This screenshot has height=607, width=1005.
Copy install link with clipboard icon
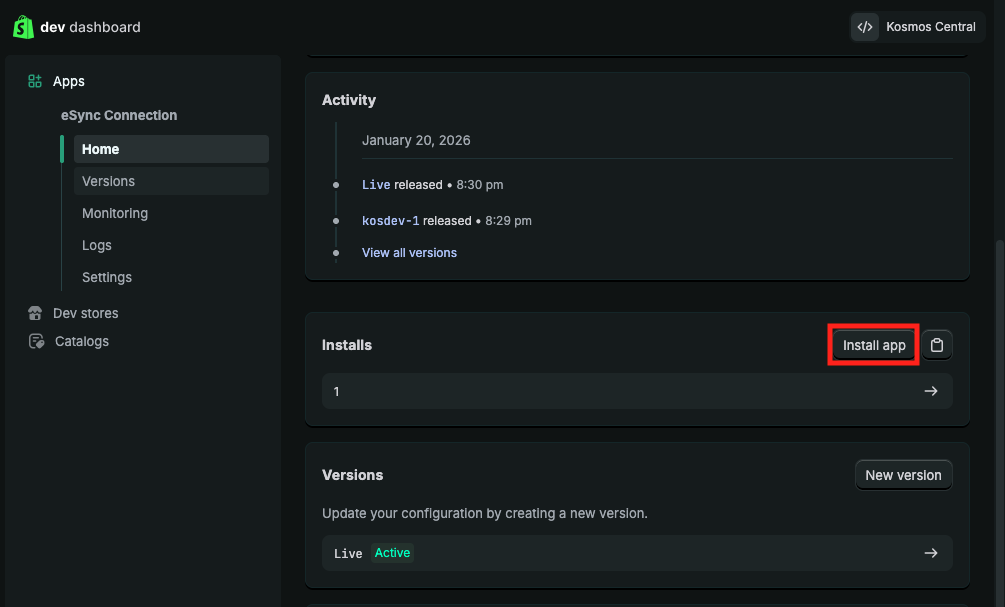[937, 345]
